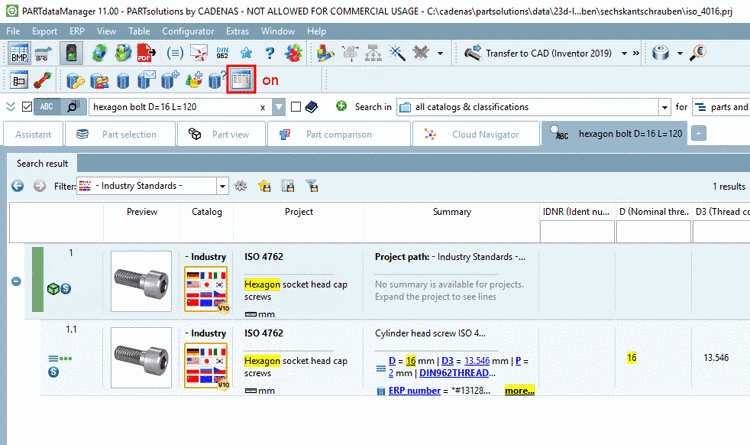Click the parentheses equals-sign toolbar icon
The height and width of the screenshot is (445, 750).
coord(175,53)
